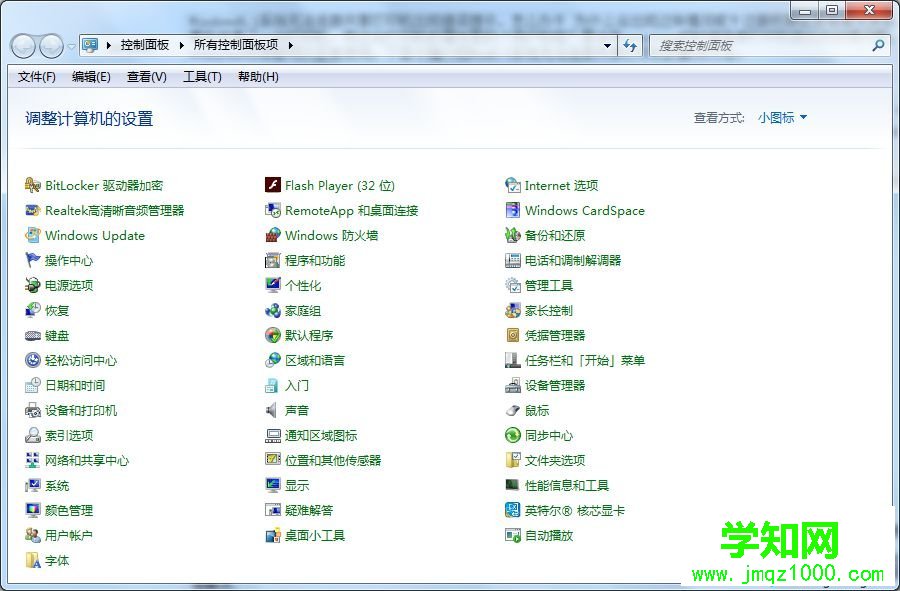900x591 pixels.
Task: Open the Windows Update icon
Action: [x=33, y=235]
